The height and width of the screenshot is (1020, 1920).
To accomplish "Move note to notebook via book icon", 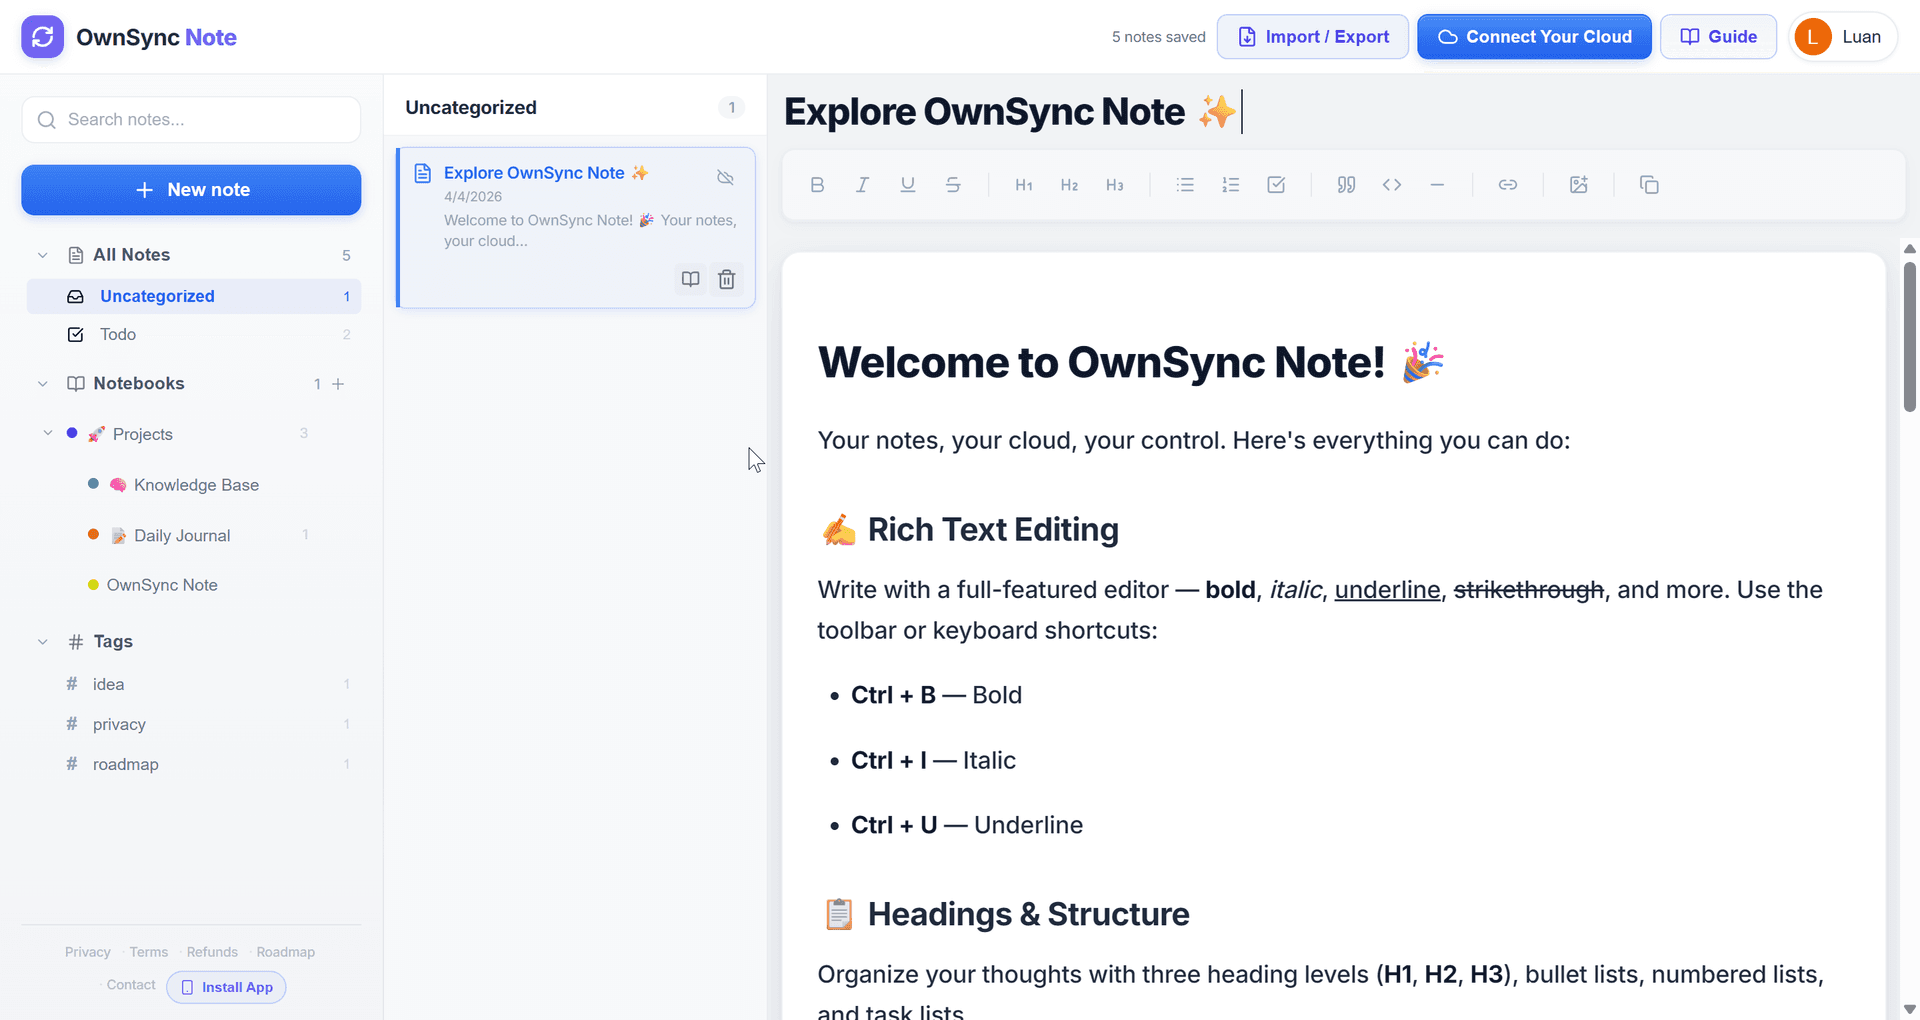I will (x=690, y=279).
